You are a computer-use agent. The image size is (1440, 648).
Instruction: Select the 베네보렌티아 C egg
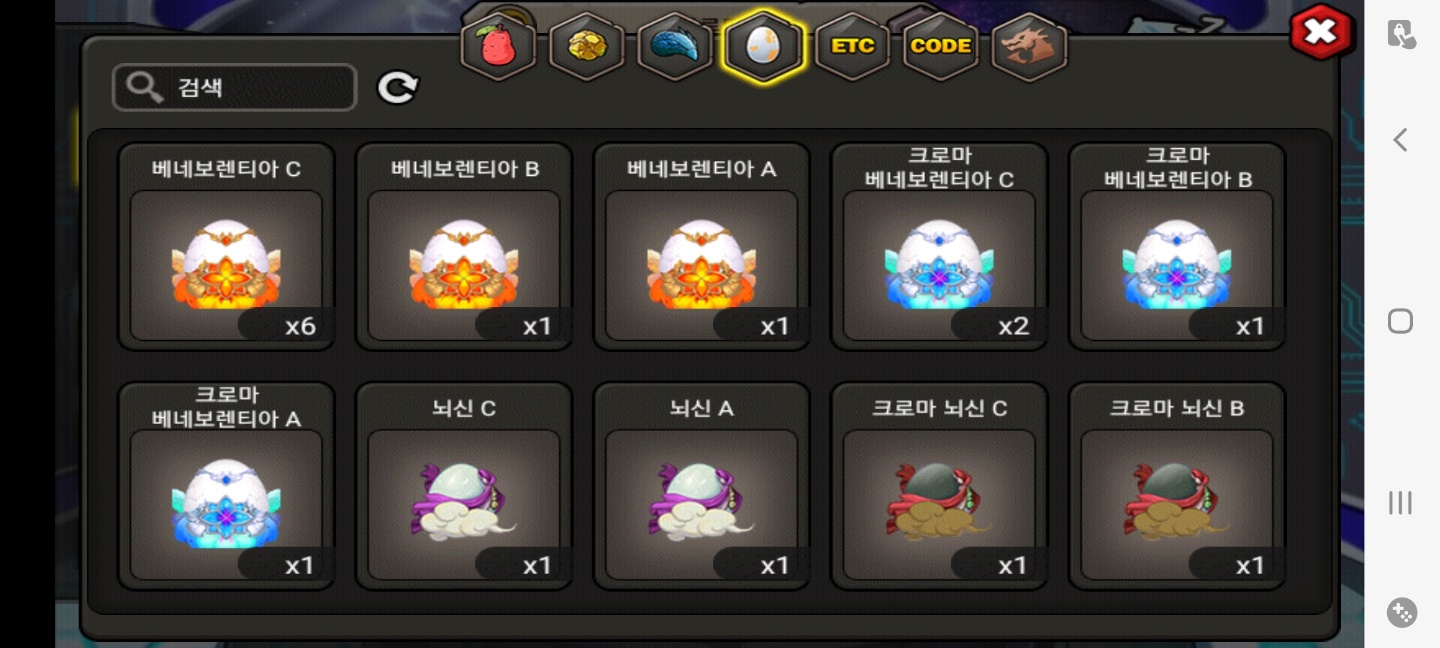click(226, 247)
